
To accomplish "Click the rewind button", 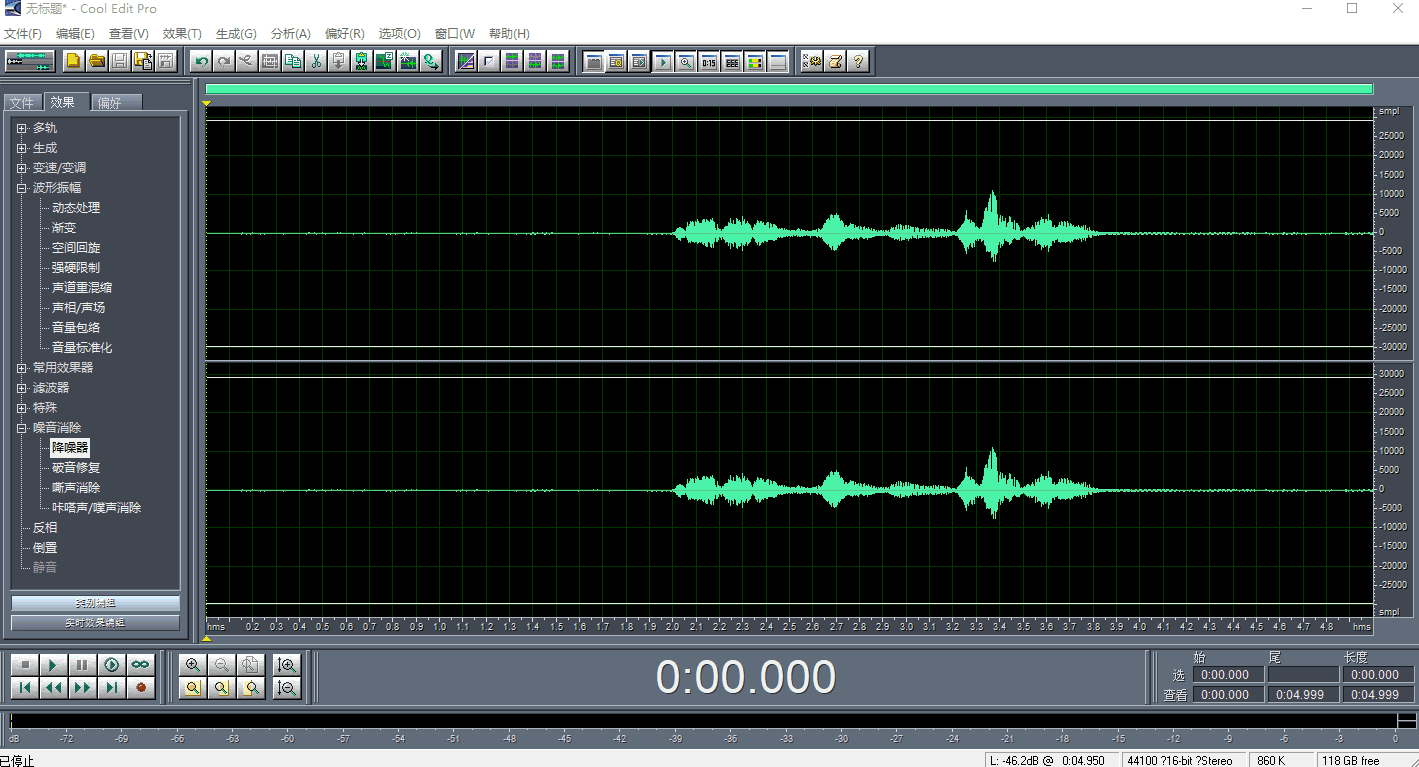I will coord(54,687).
